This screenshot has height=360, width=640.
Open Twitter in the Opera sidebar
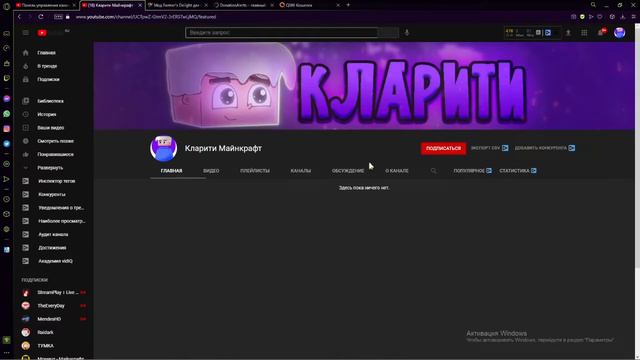point(7,144)
